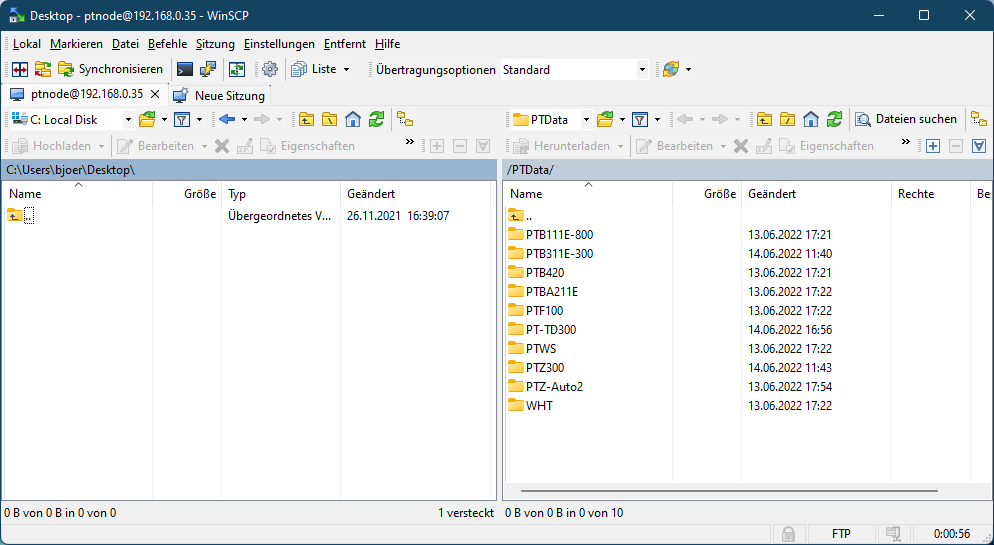Image resolution: width=994 pixels, height=545 pixels.
Task: Click remote select files plus icon
Action: 932,146
